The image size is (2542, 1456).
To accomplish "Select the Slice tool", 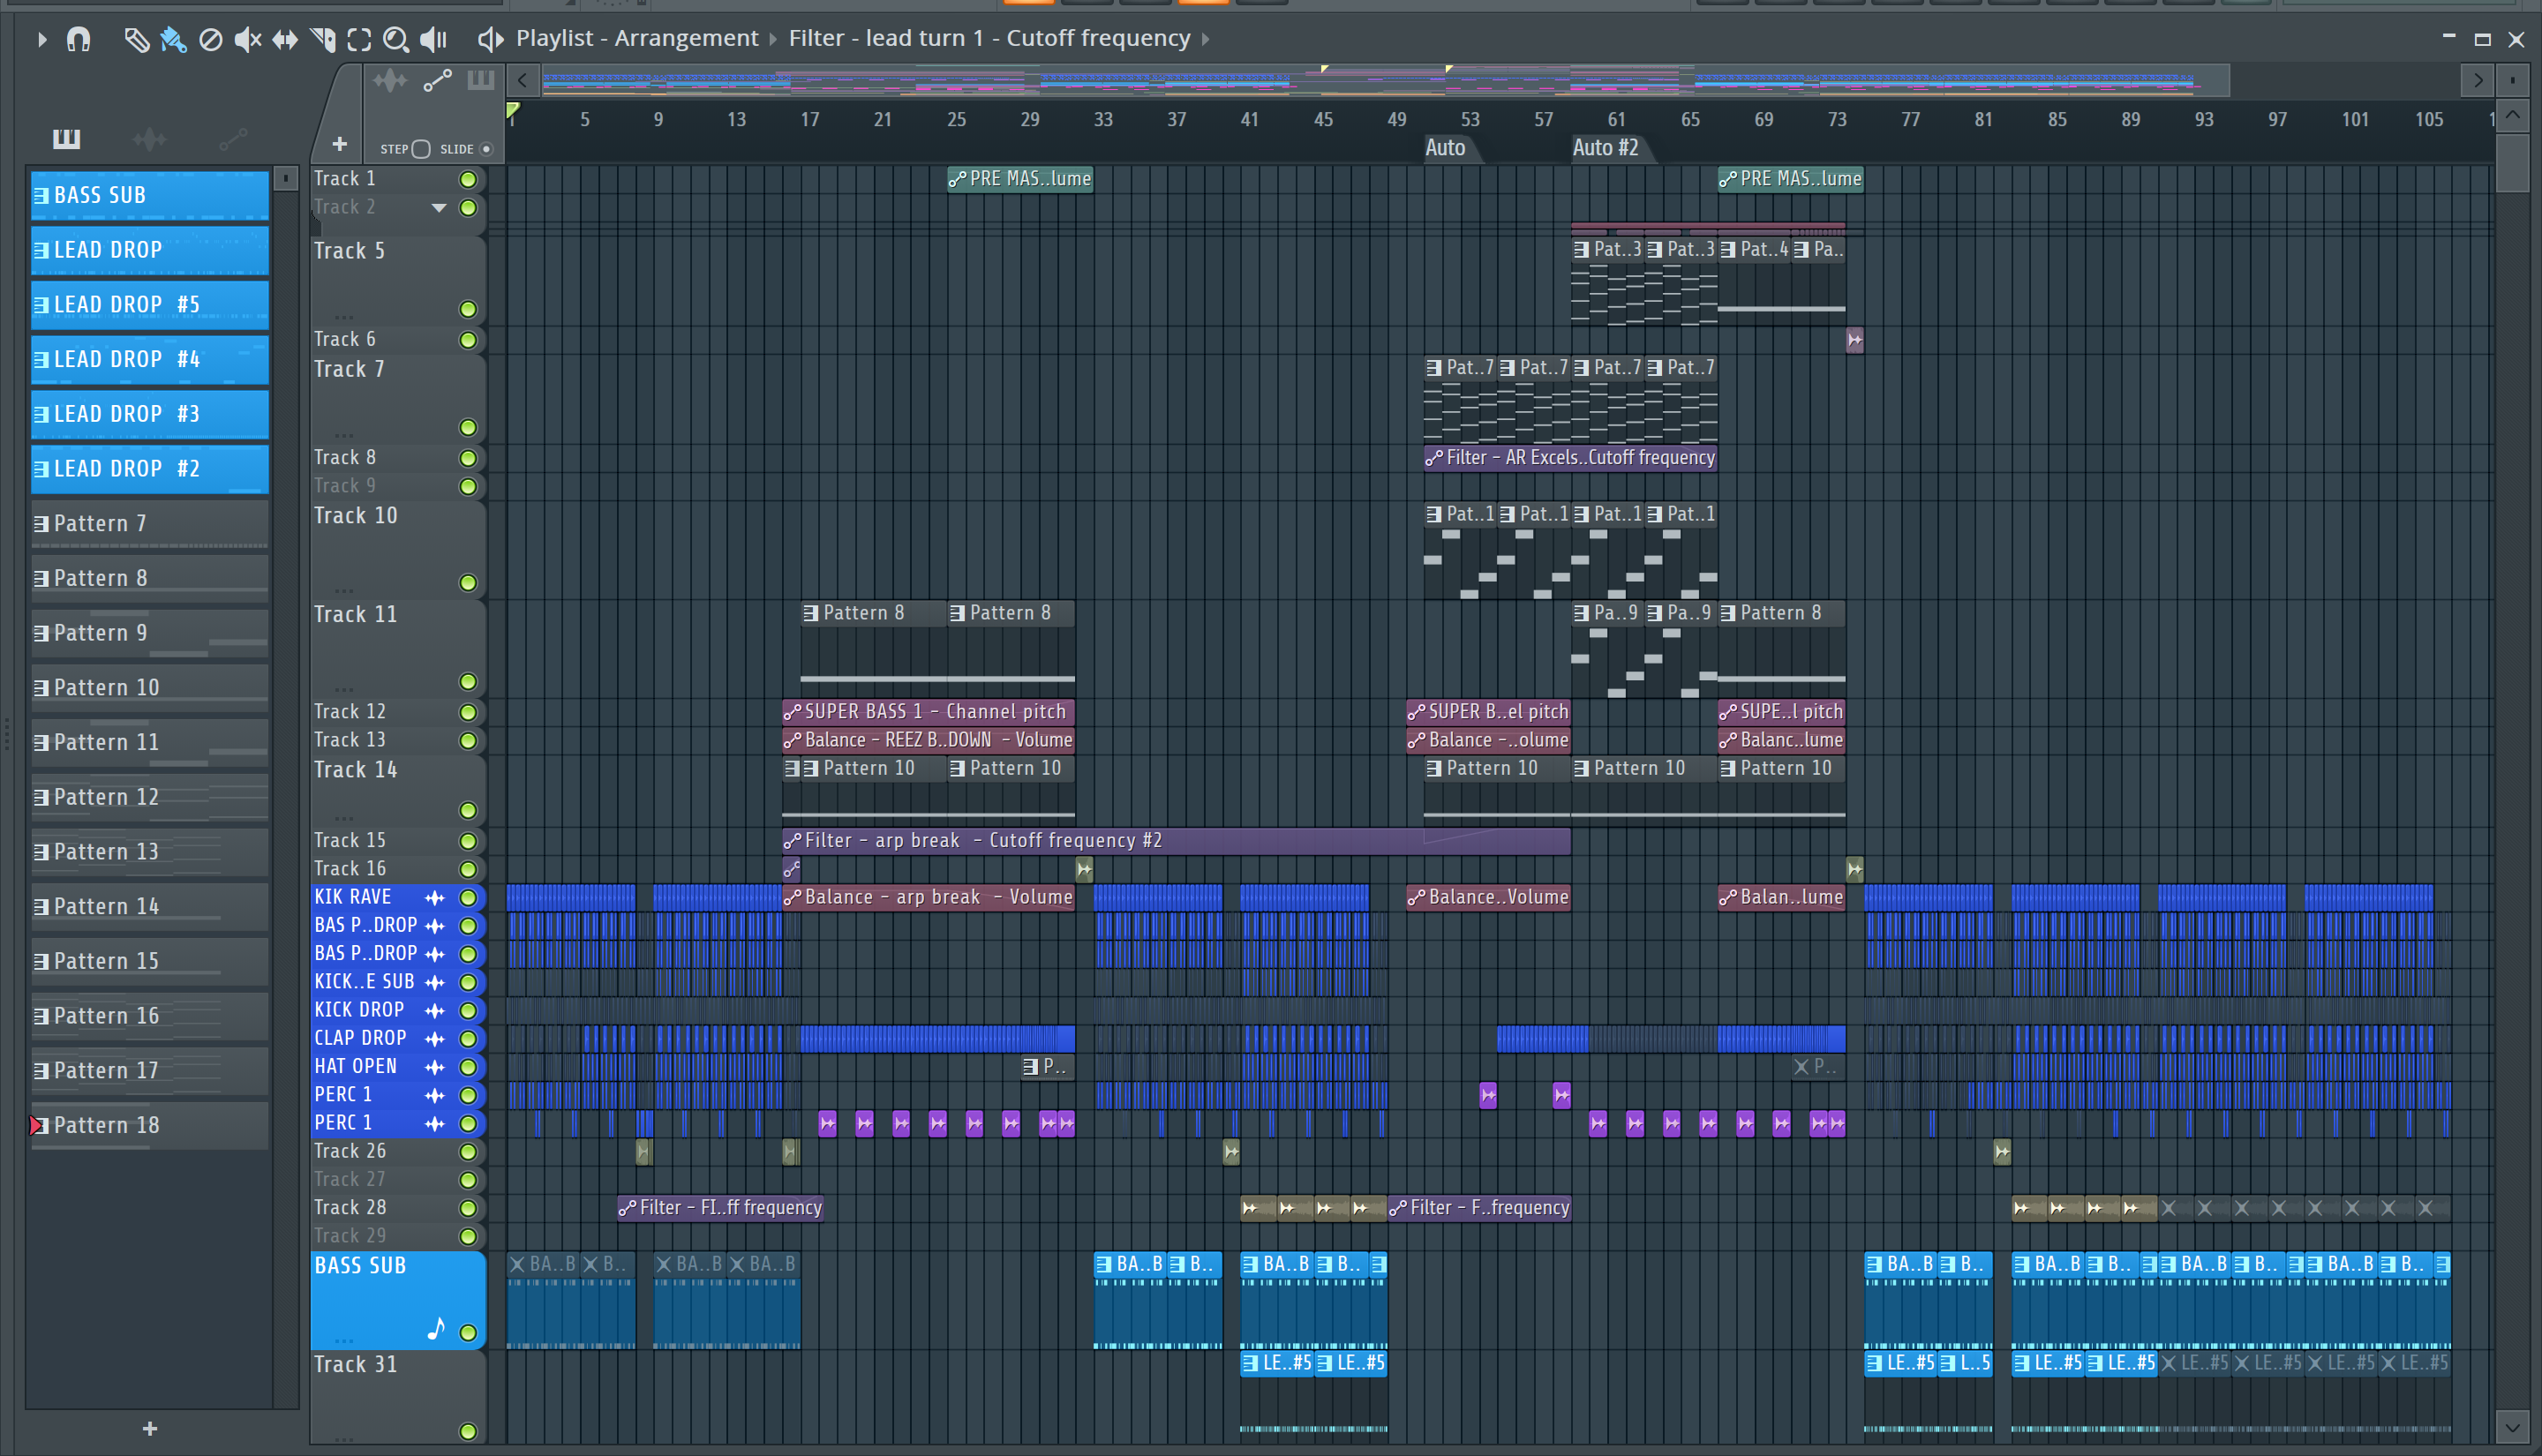I will (322, 39).
